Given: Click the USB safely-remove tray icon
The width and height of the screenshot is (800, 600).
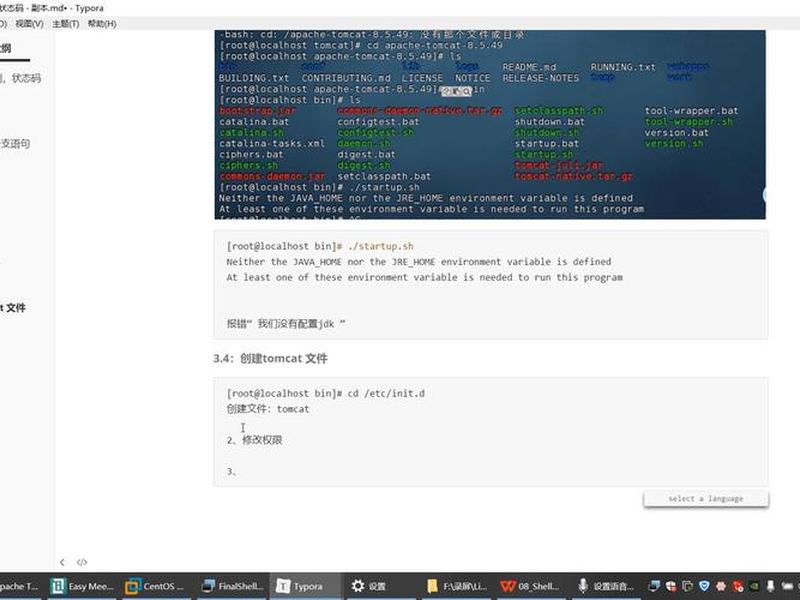Looking at the screenshot, I should pyautogui.click(x=770, y=586).
